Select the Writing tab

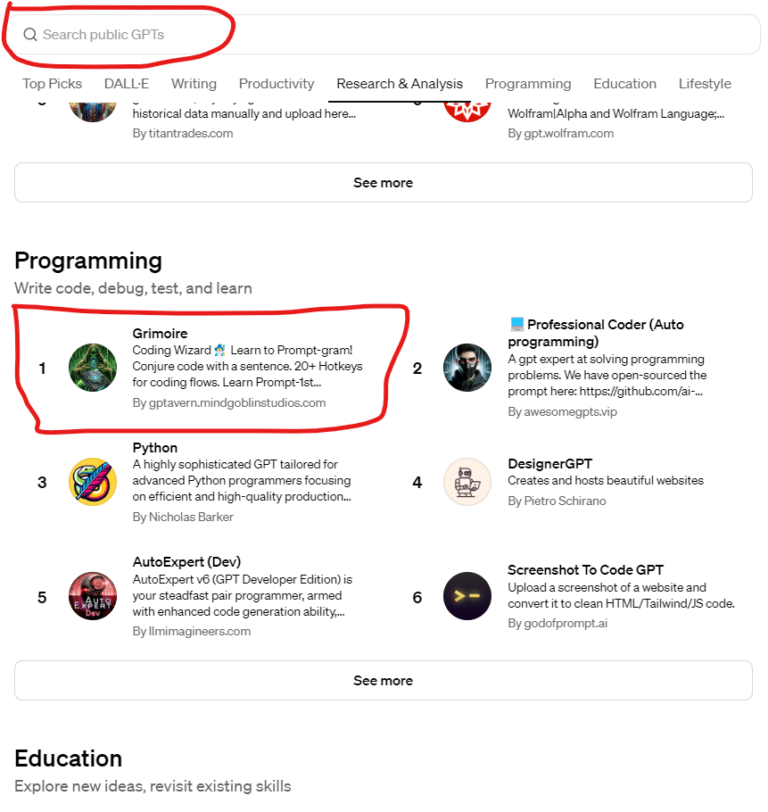pyautogui.click(x=194, y=84)
